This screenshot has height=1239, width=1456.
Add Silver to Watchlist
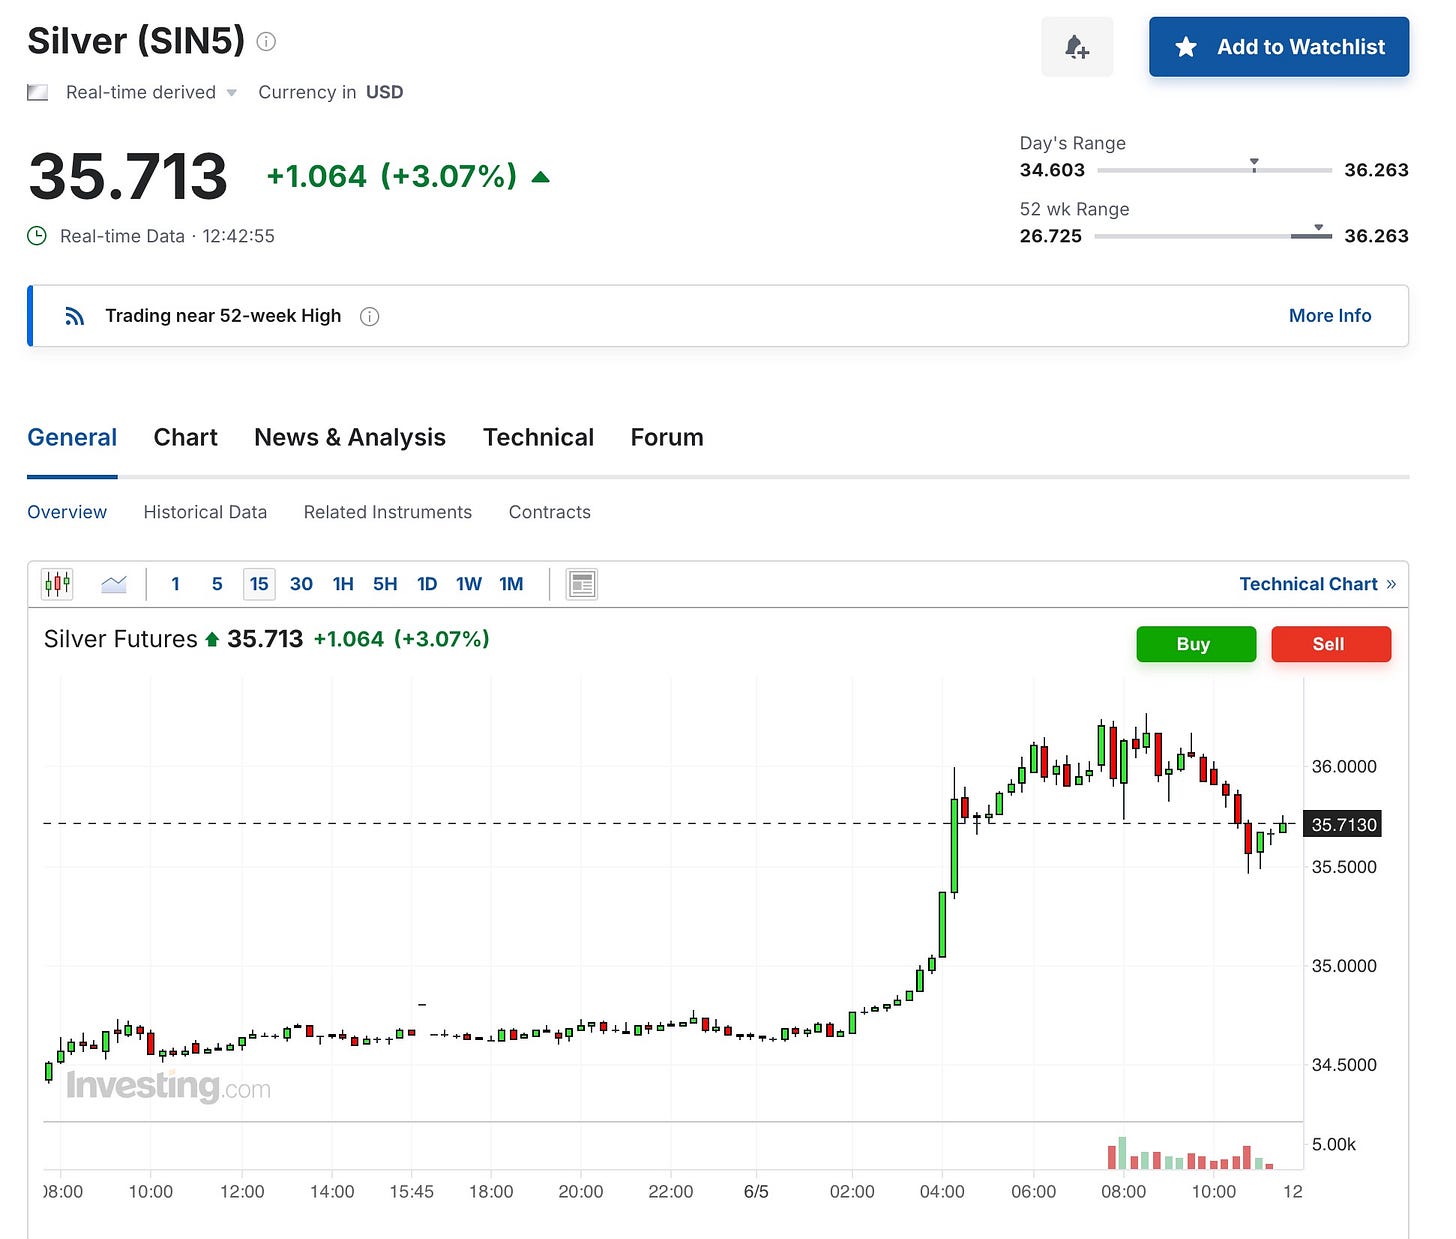tap(1279, 47)
